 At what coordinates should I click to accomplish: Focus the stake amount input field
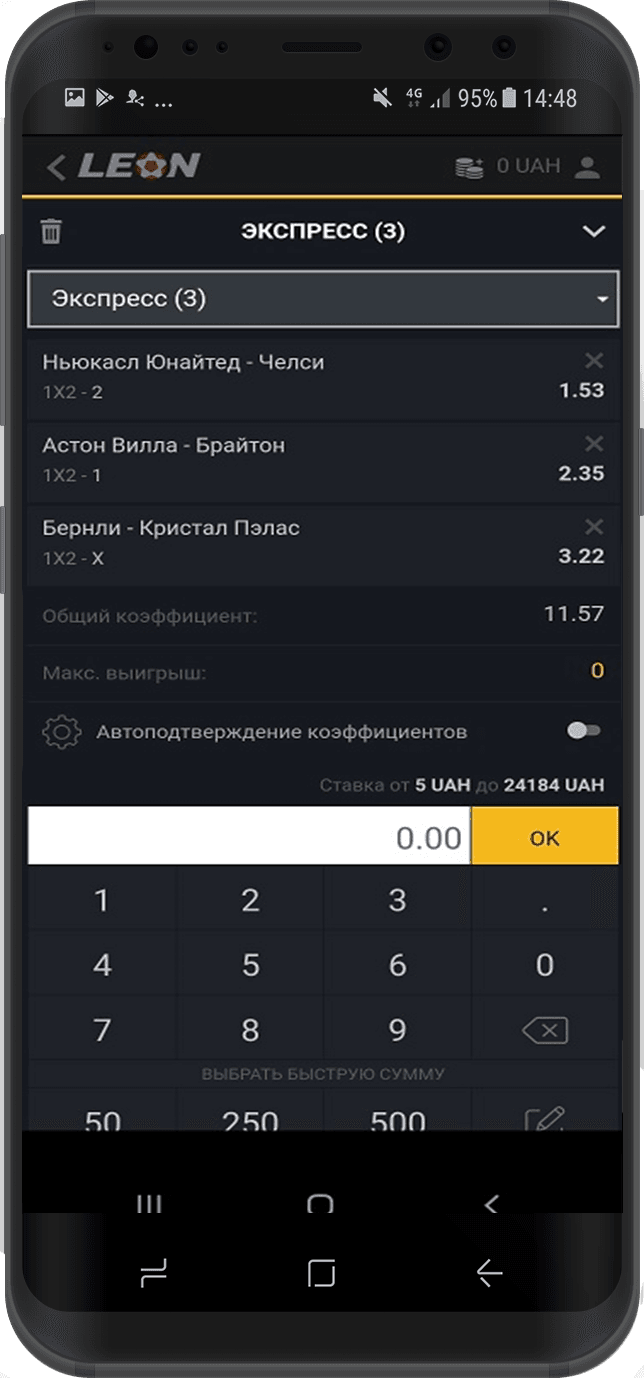(249, 837)
